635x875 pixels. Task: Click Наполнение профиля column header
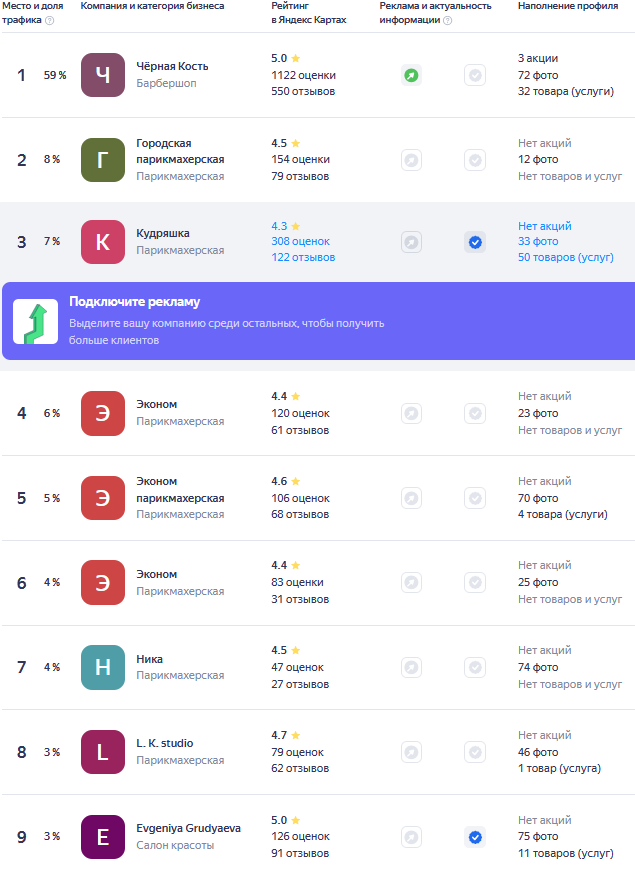[x=567, y=6]
